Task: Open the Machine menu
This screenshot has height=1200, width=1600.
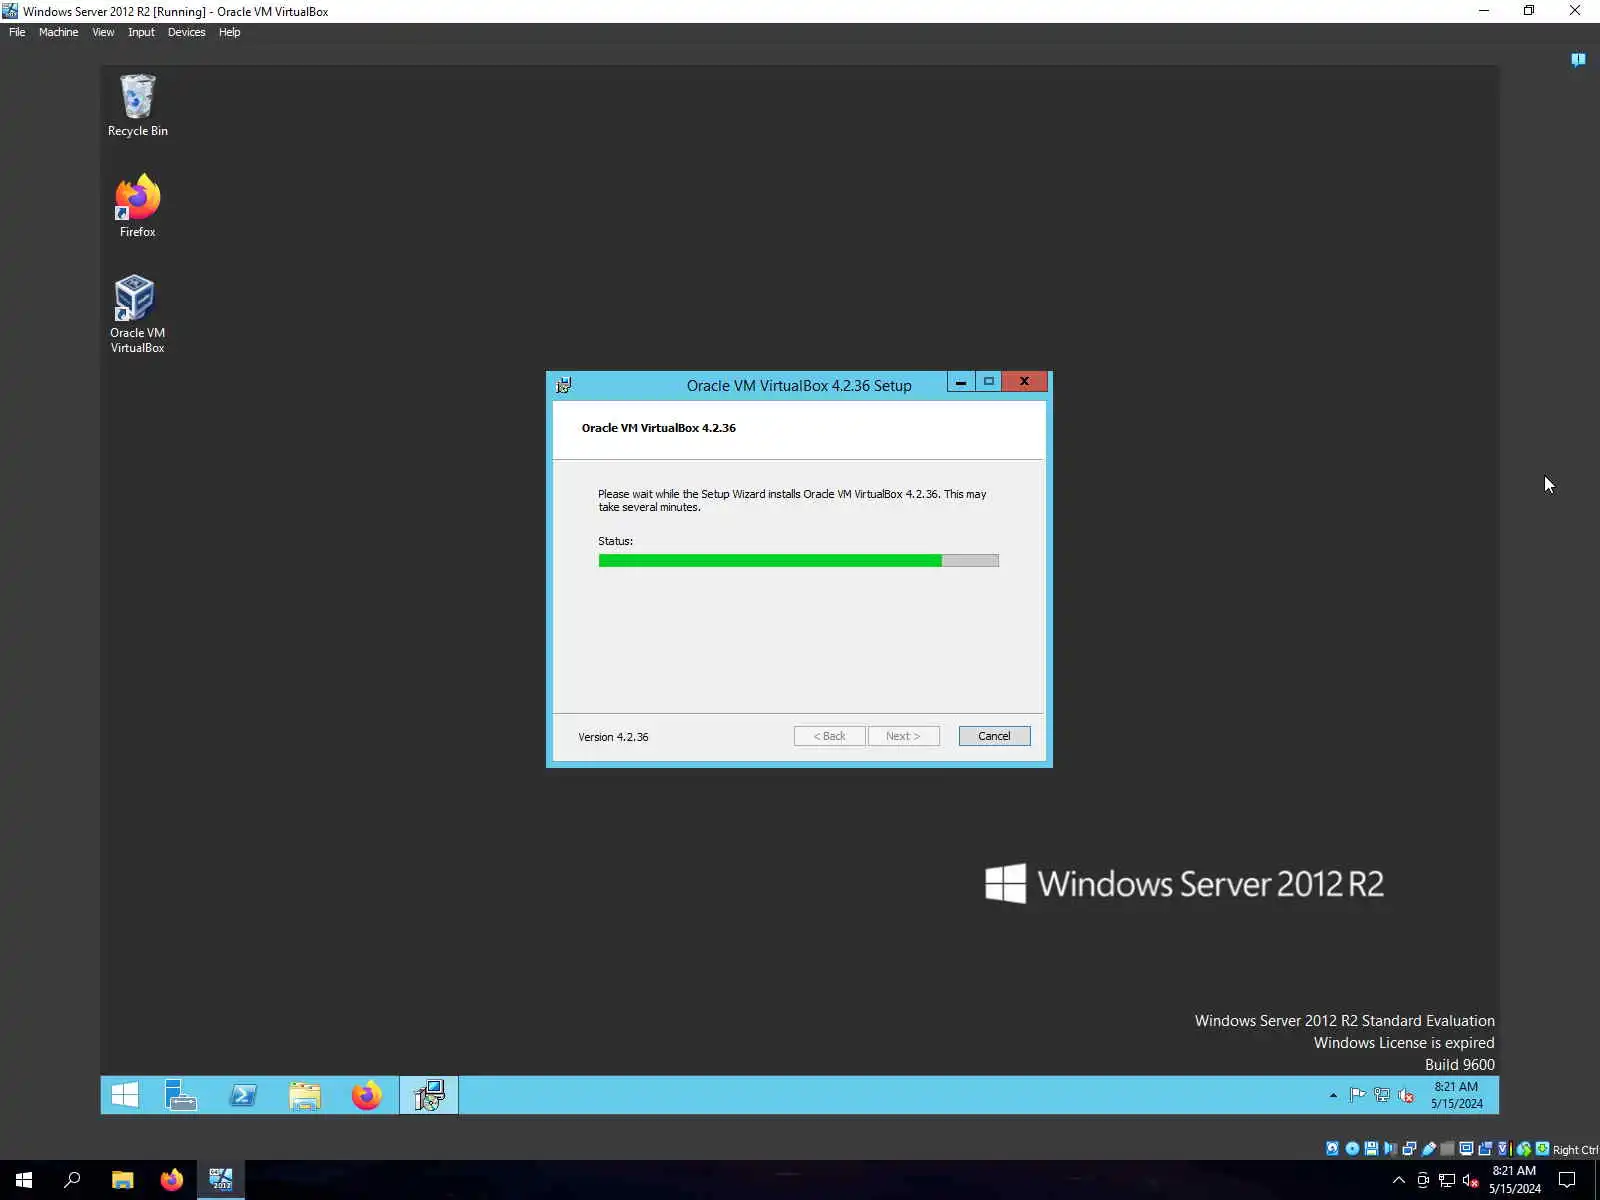Action: click(x=58, y=32)
